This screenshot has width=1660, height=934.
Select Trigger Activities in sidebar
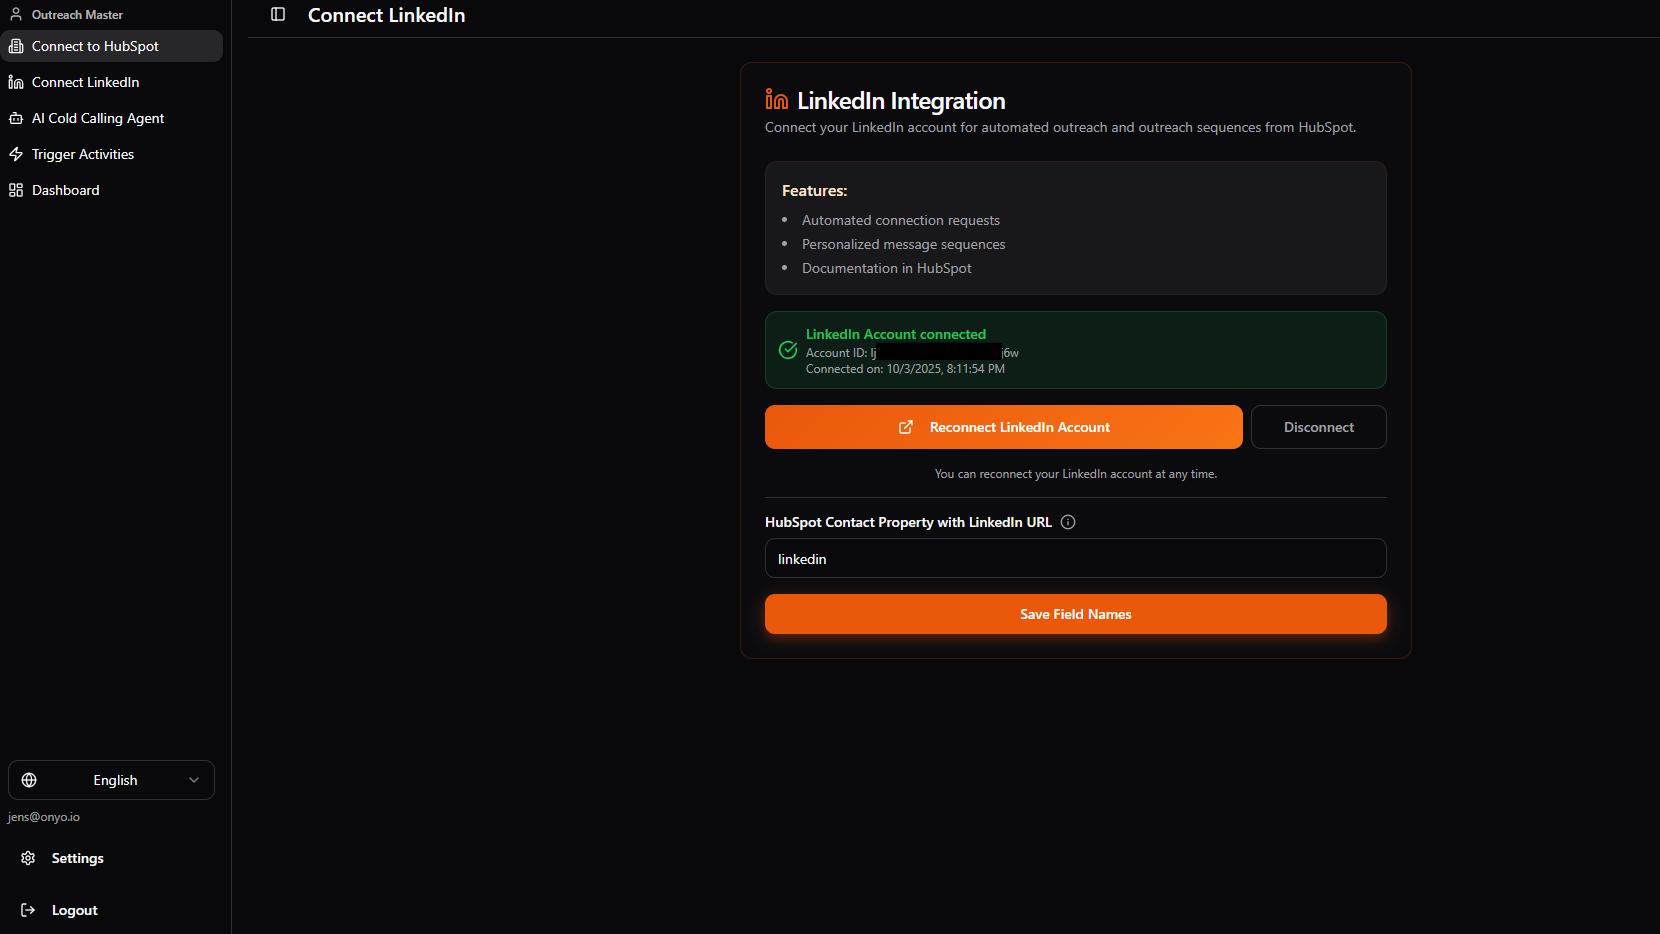(83, 154)
